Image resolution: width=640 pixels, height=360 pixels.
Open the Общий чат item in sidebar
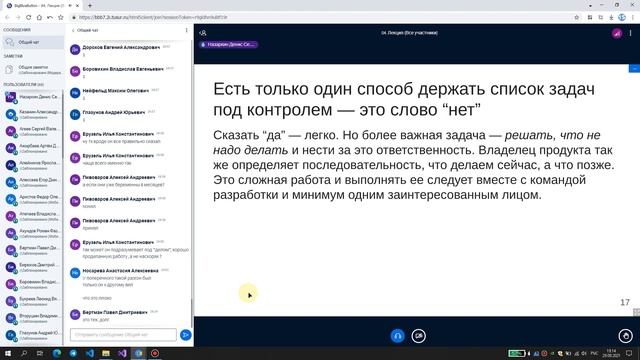pyautogui.click(x=33, y=42)
